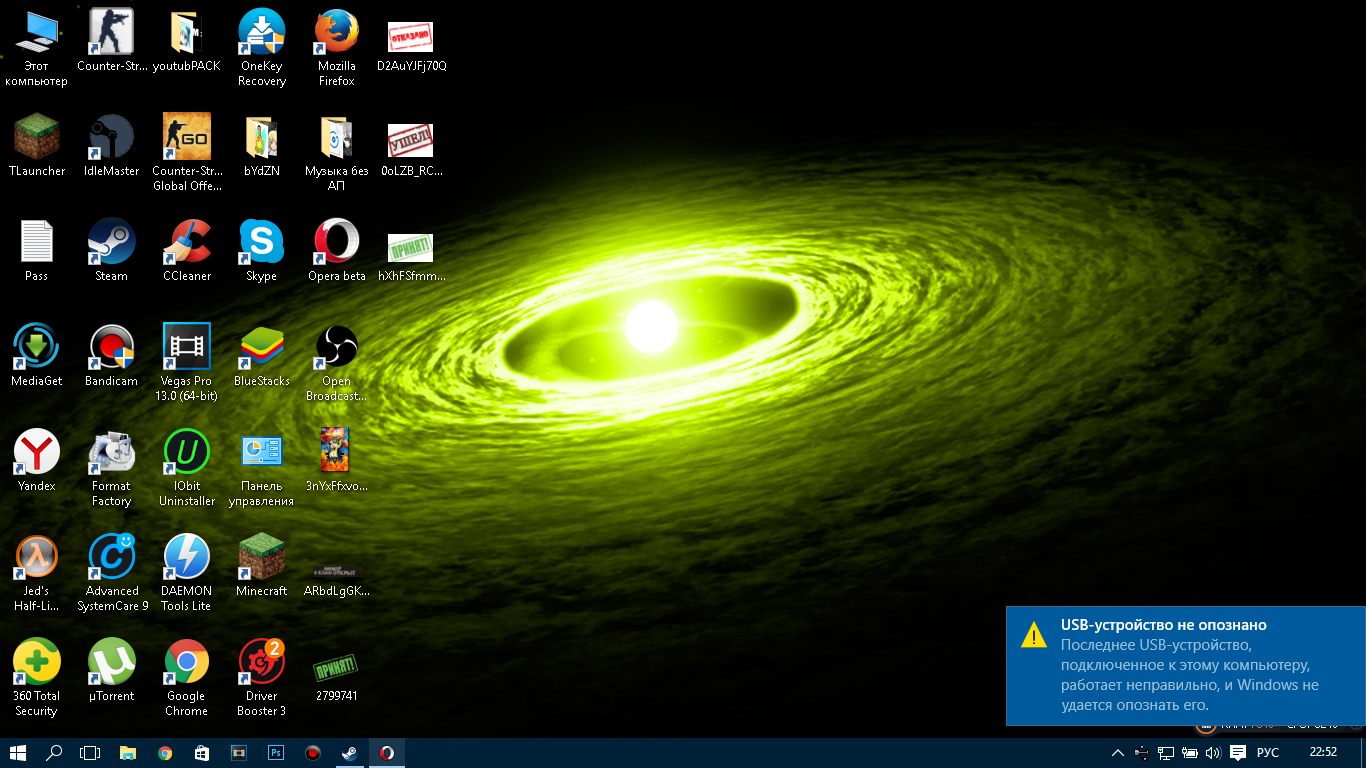Select the CCleaner desktop icon
Screen dimensions: 1366x768
coord(187,243)
